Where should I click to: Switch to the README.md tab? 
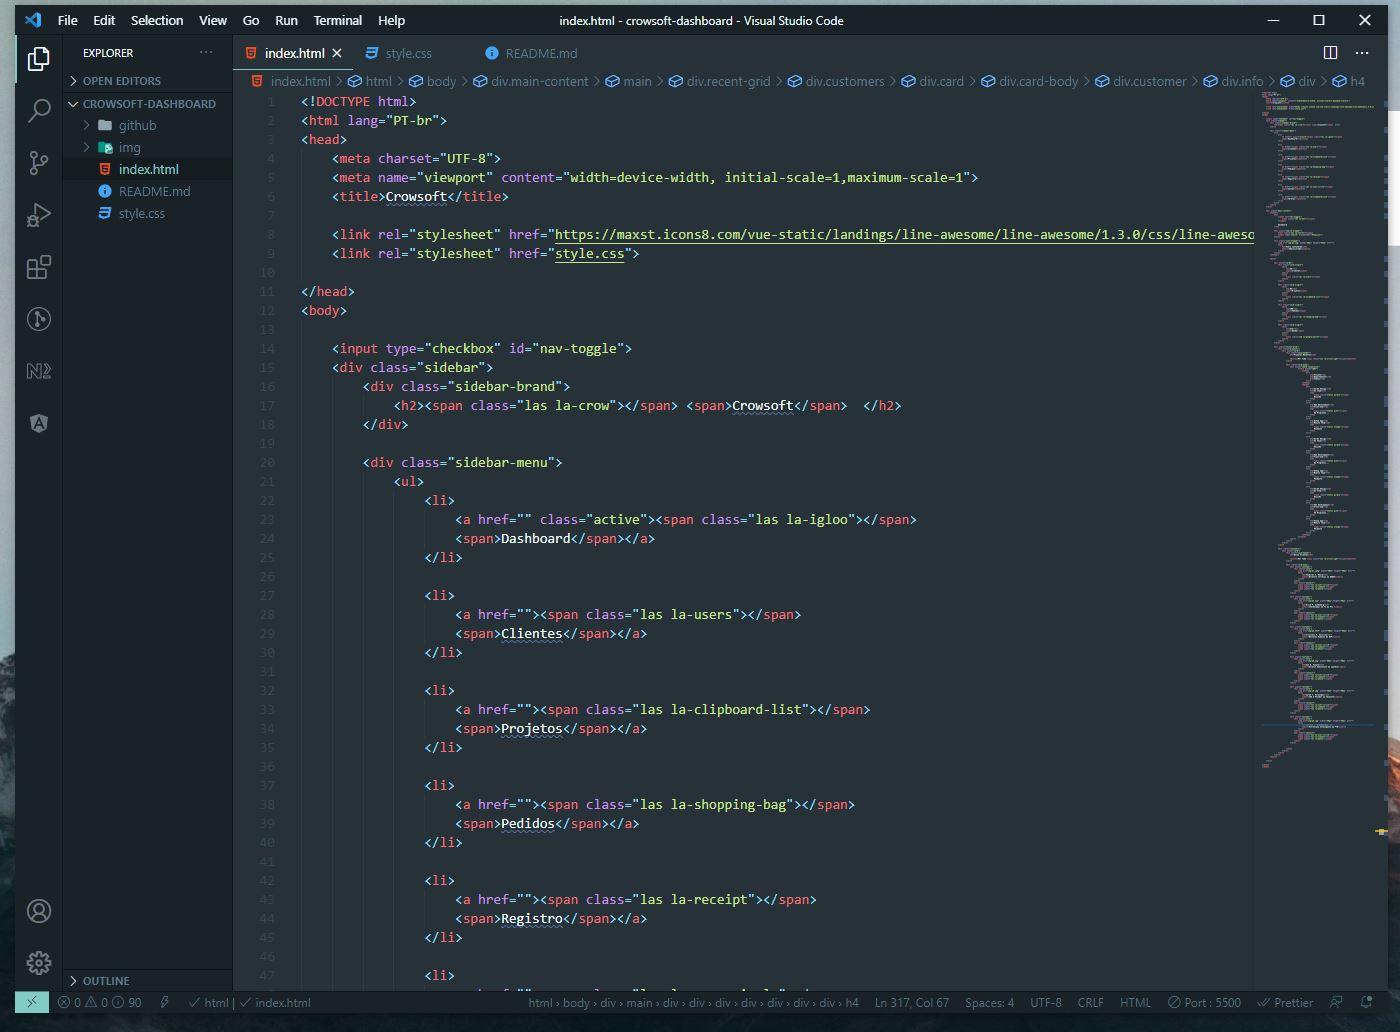point(541,53)
